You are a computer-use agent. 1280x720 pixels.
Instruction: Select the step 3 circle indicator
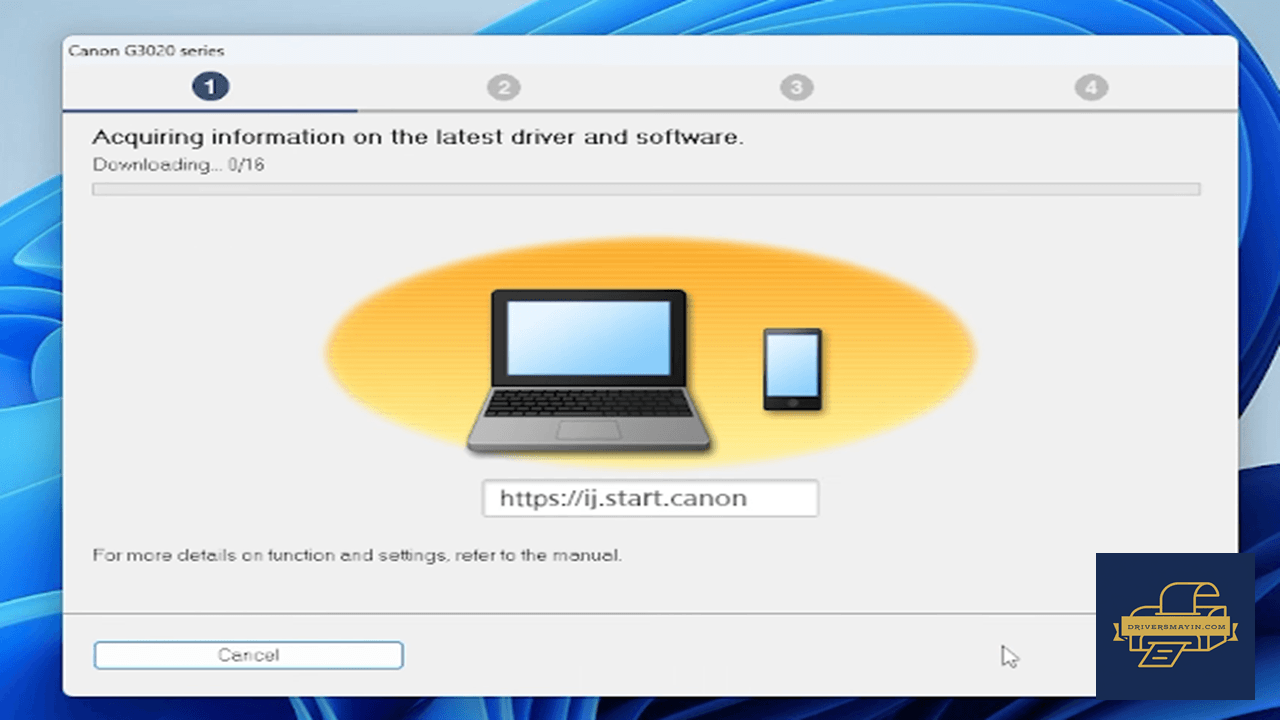[796, 88]
